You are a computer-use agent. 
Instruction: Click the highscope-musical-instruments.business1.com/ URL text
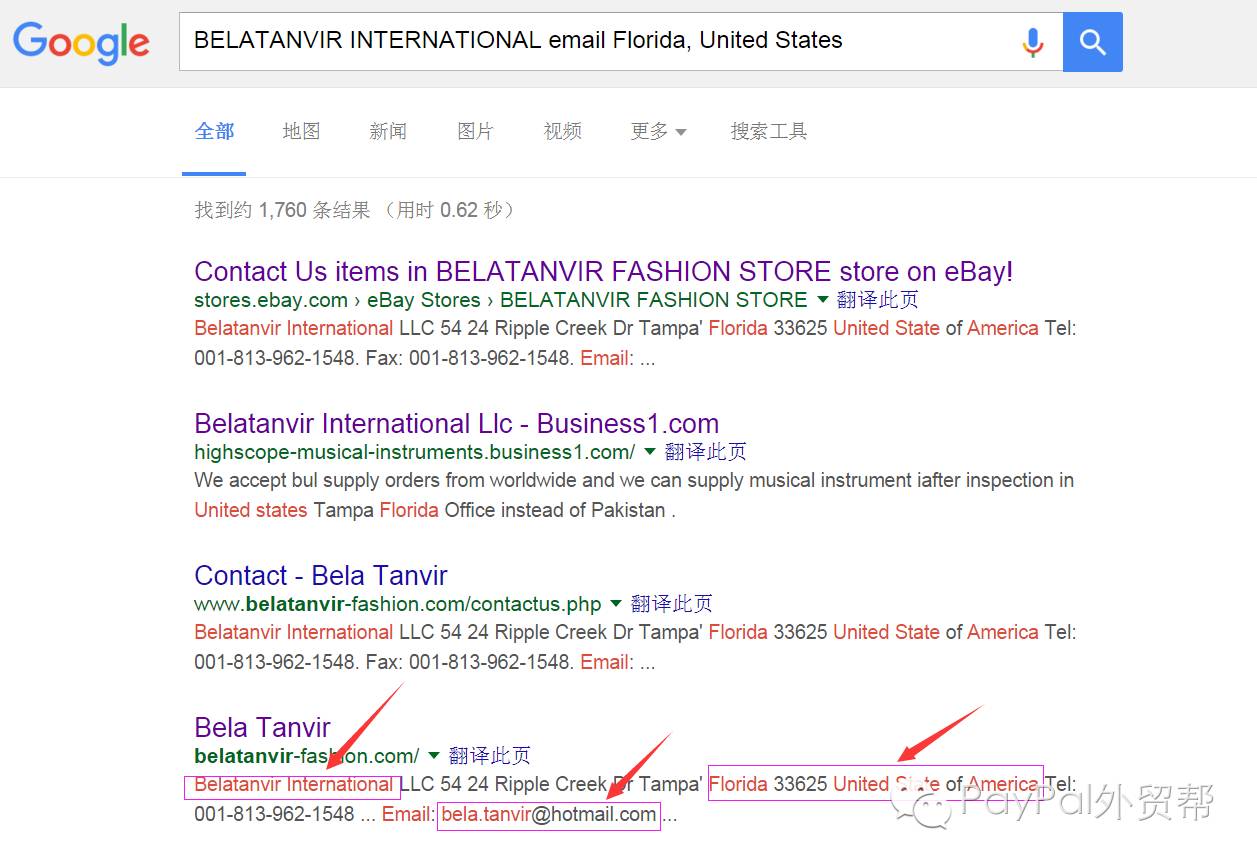point(415,451)
